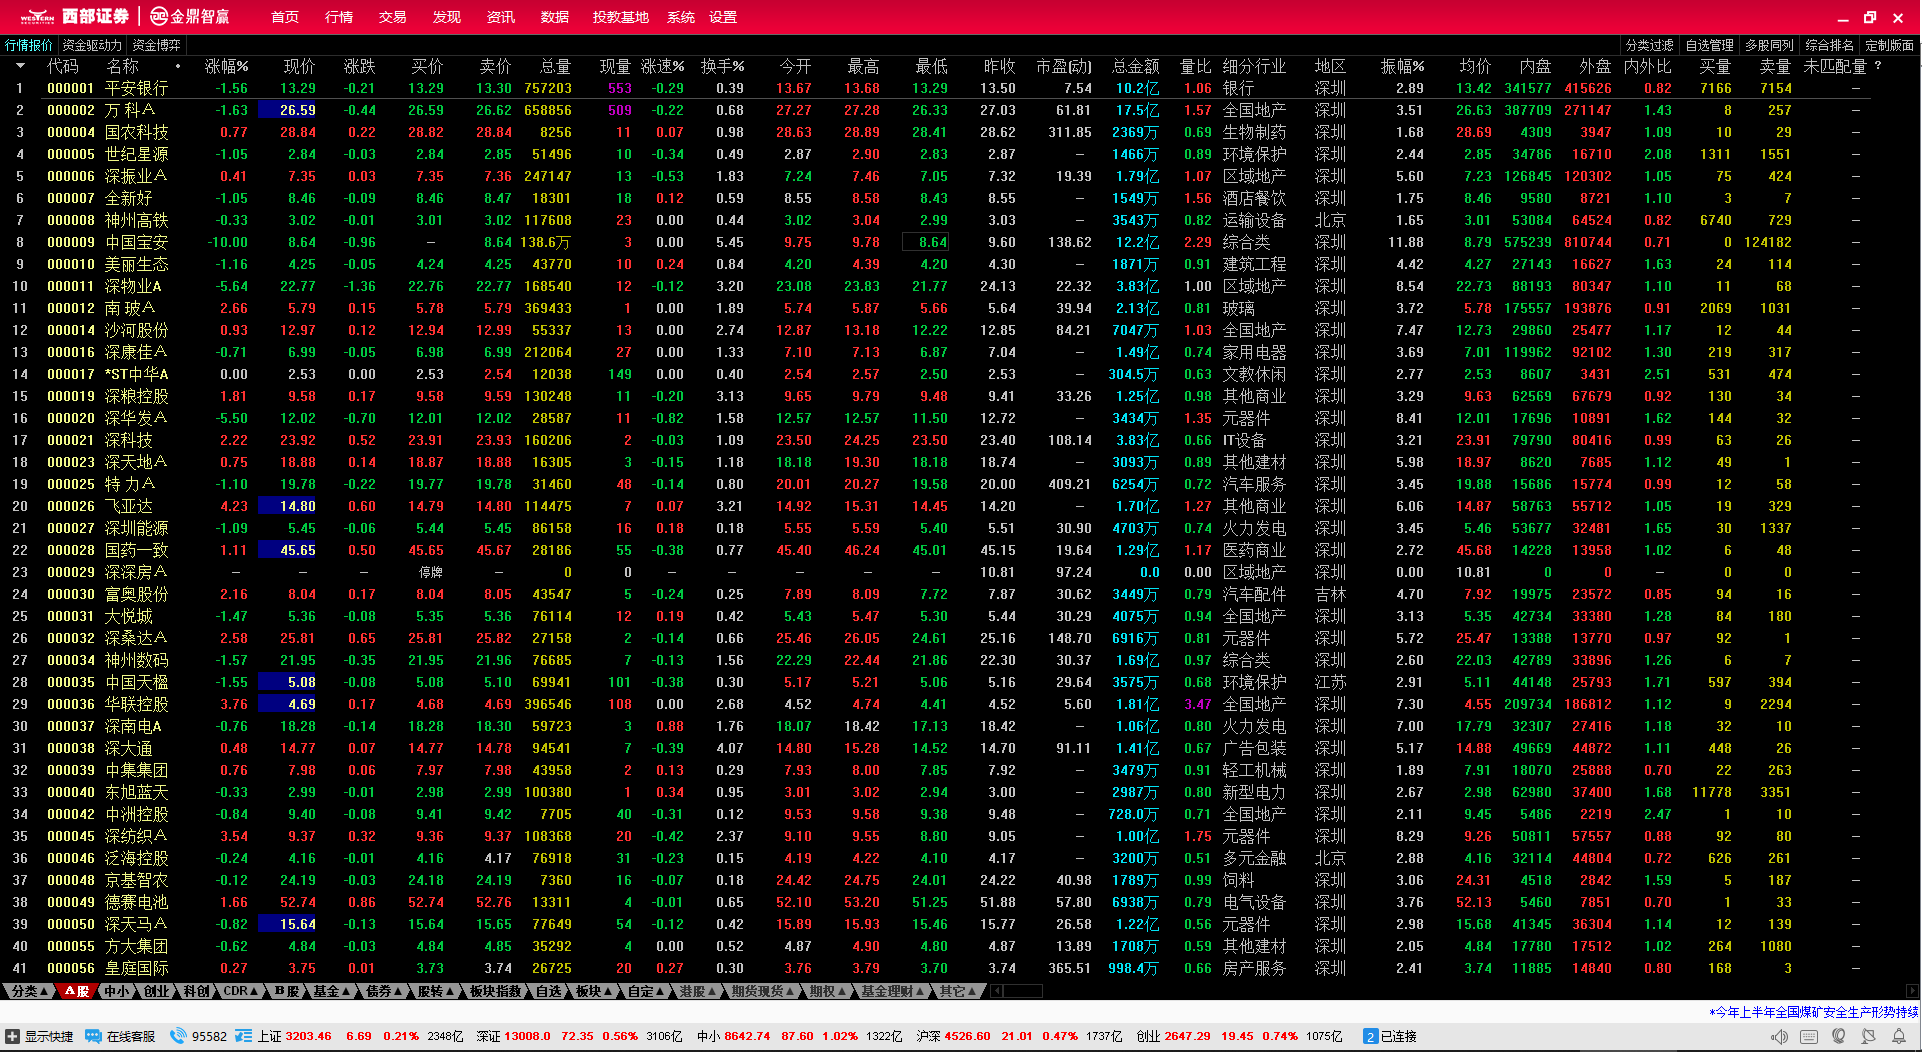Viewport: 1922px width, 1052px height.
Task: Click the 自选管理 button
Action: (x=1709, y=45)
